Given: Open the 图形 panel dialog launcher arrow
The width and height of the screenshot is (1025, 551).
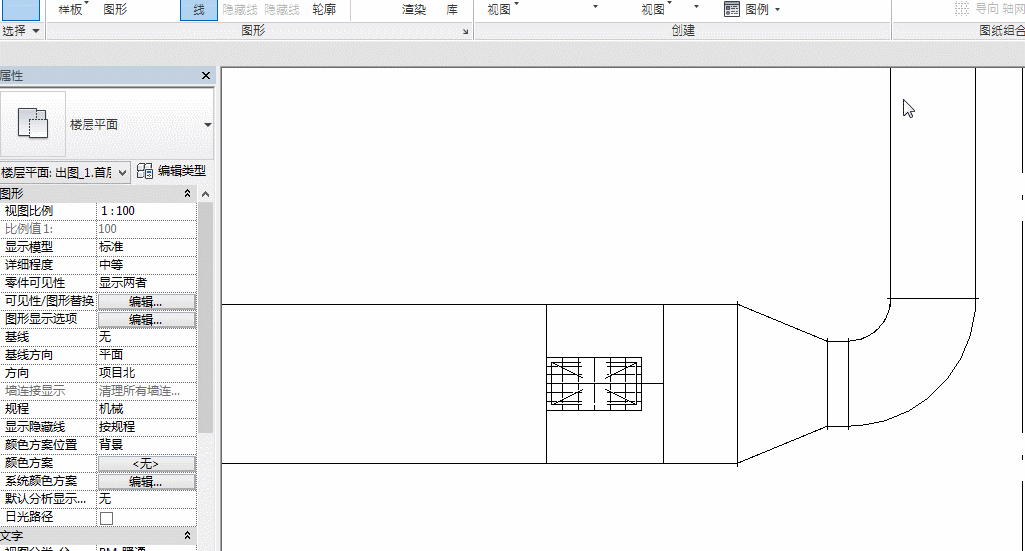Looking at the screenshot, I should coord(465,31).
